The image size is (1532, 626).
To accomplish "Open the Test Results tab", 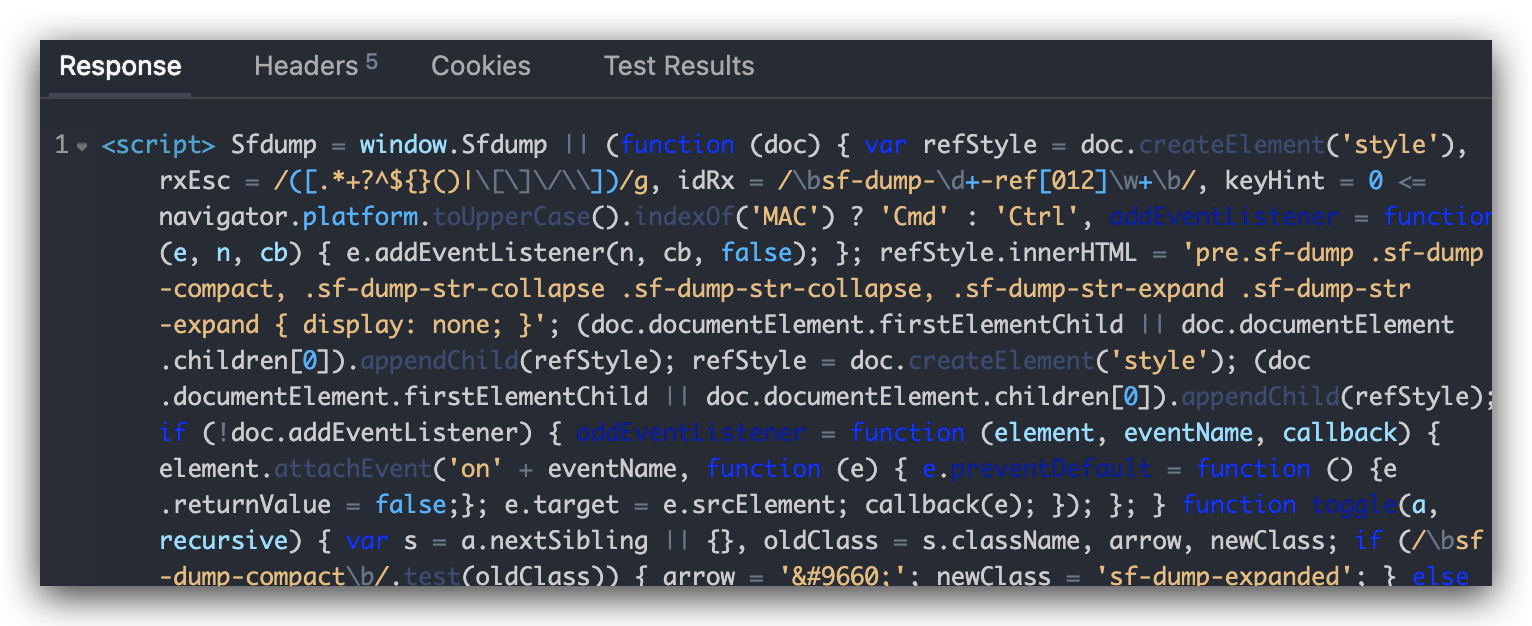I will tap(679, 67).
